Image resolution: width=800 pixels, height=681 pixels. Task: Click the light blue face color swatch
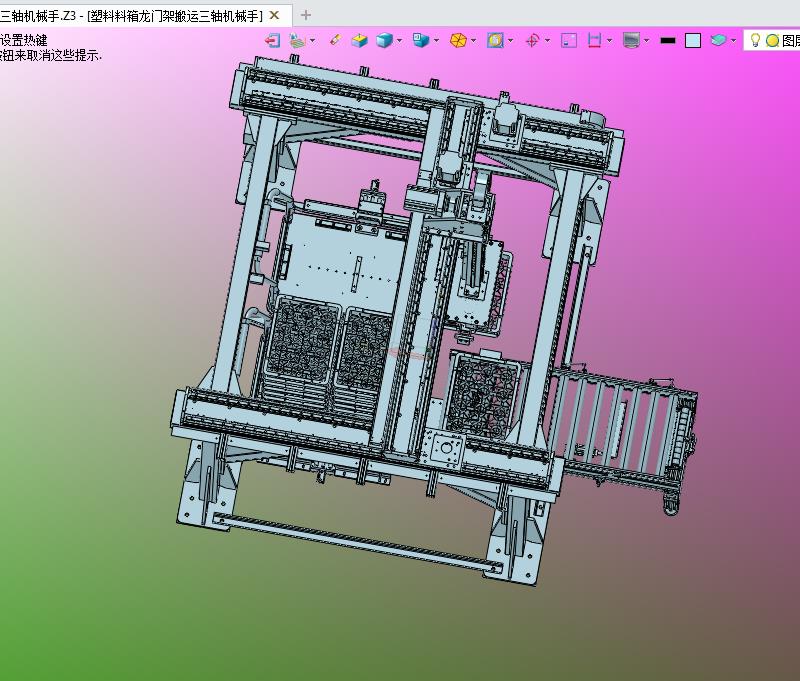coord(693,40)
